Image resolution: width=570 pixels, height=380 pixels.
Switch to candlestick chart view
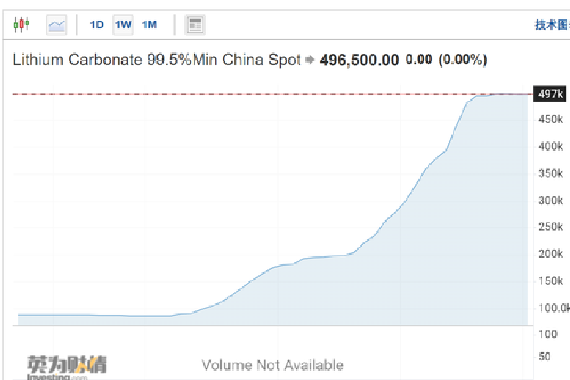tap(21, 25)
